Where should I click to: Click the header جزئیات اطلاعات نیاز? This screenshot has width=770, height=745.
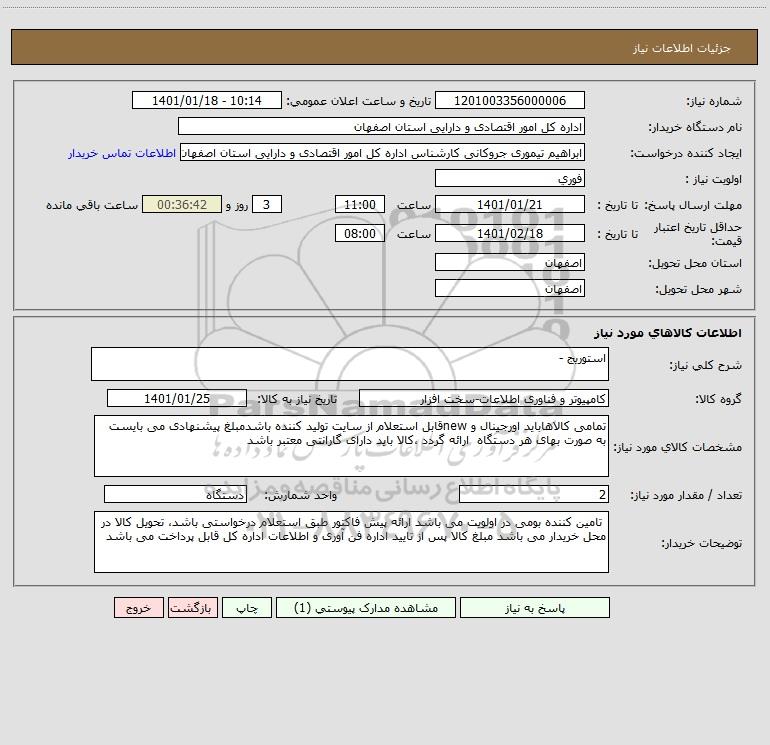coord(682,48)
